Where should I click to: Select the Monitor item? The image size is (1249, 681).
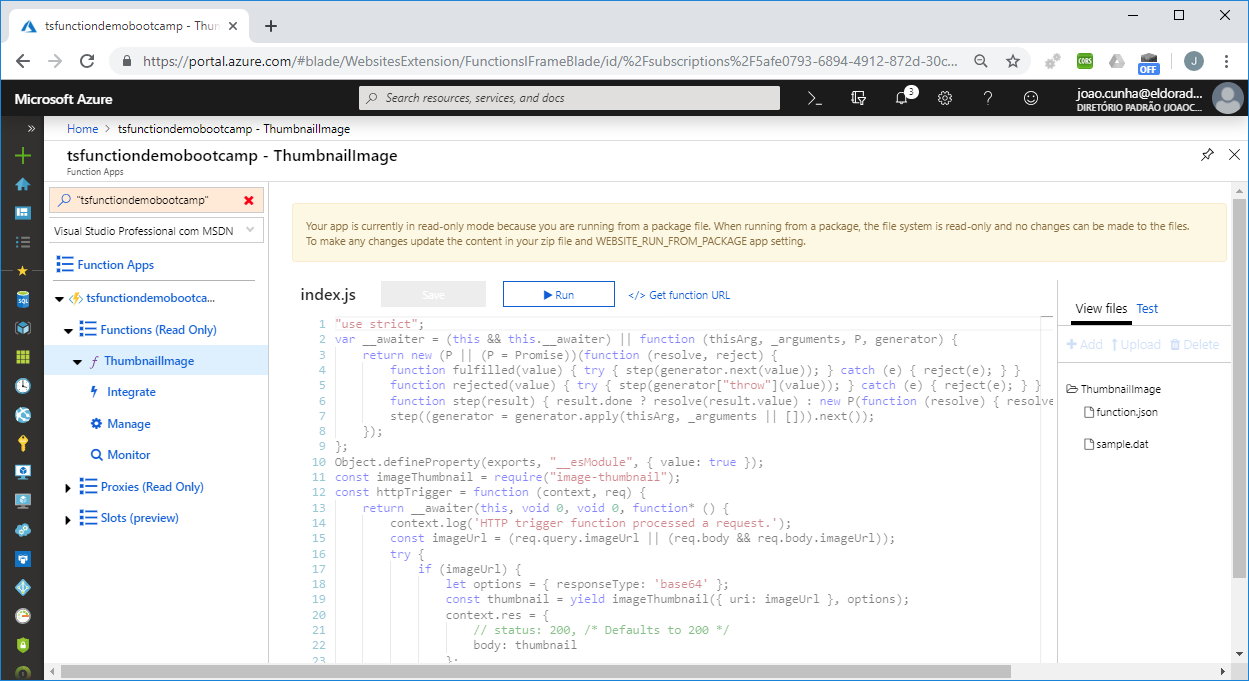(129, 455)
